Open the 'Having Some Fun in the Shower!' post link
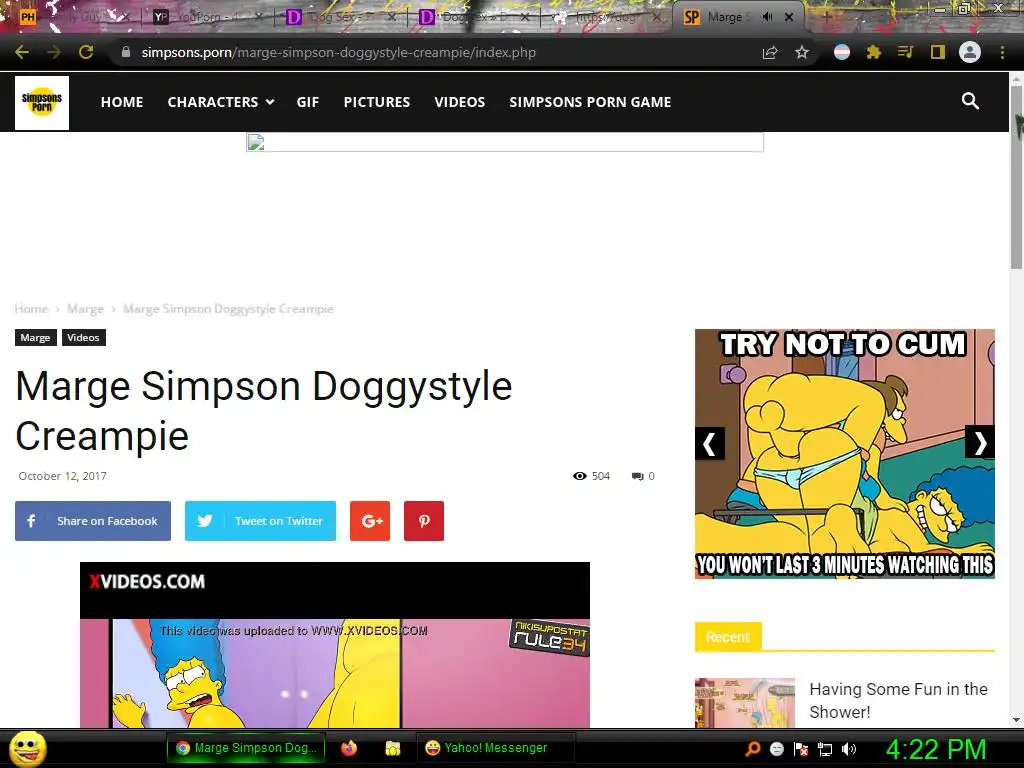Screen dimensions: 1024x768 click(899, 700)
